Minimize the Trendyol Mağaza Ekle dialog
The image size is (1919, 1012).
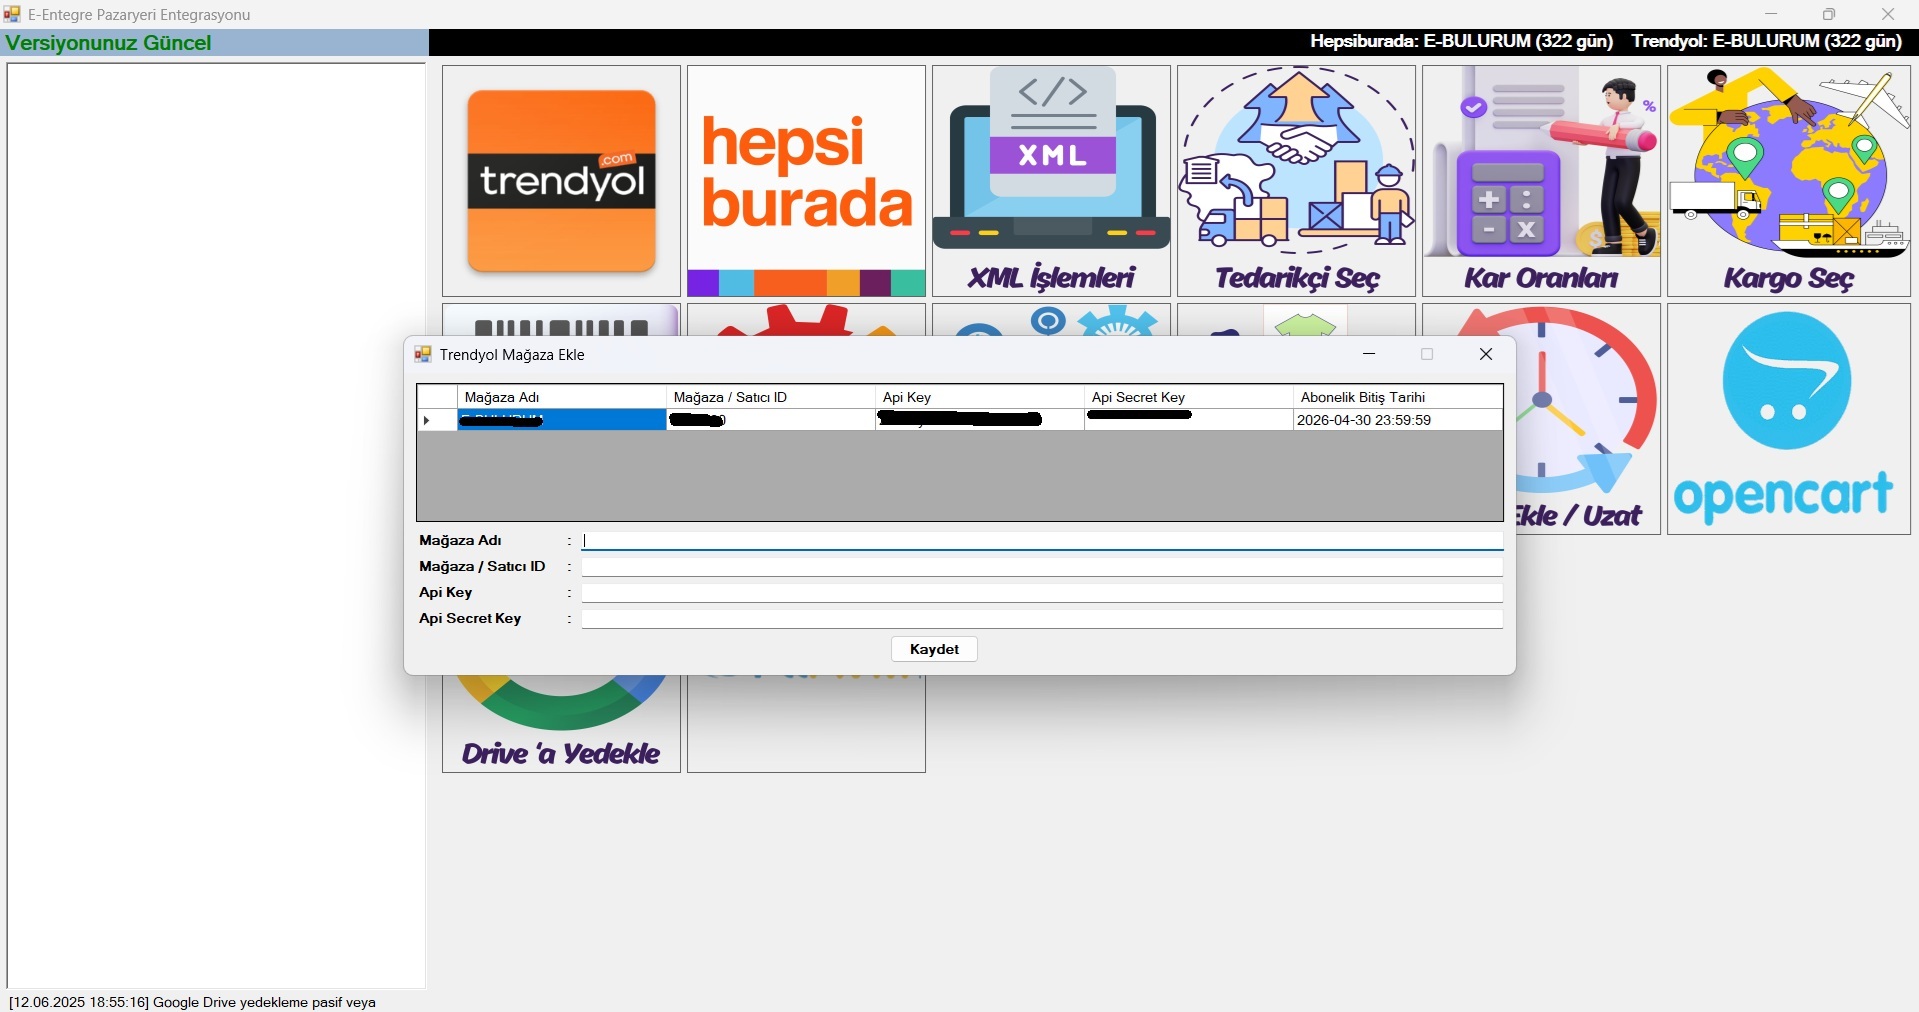(1369, 354)
